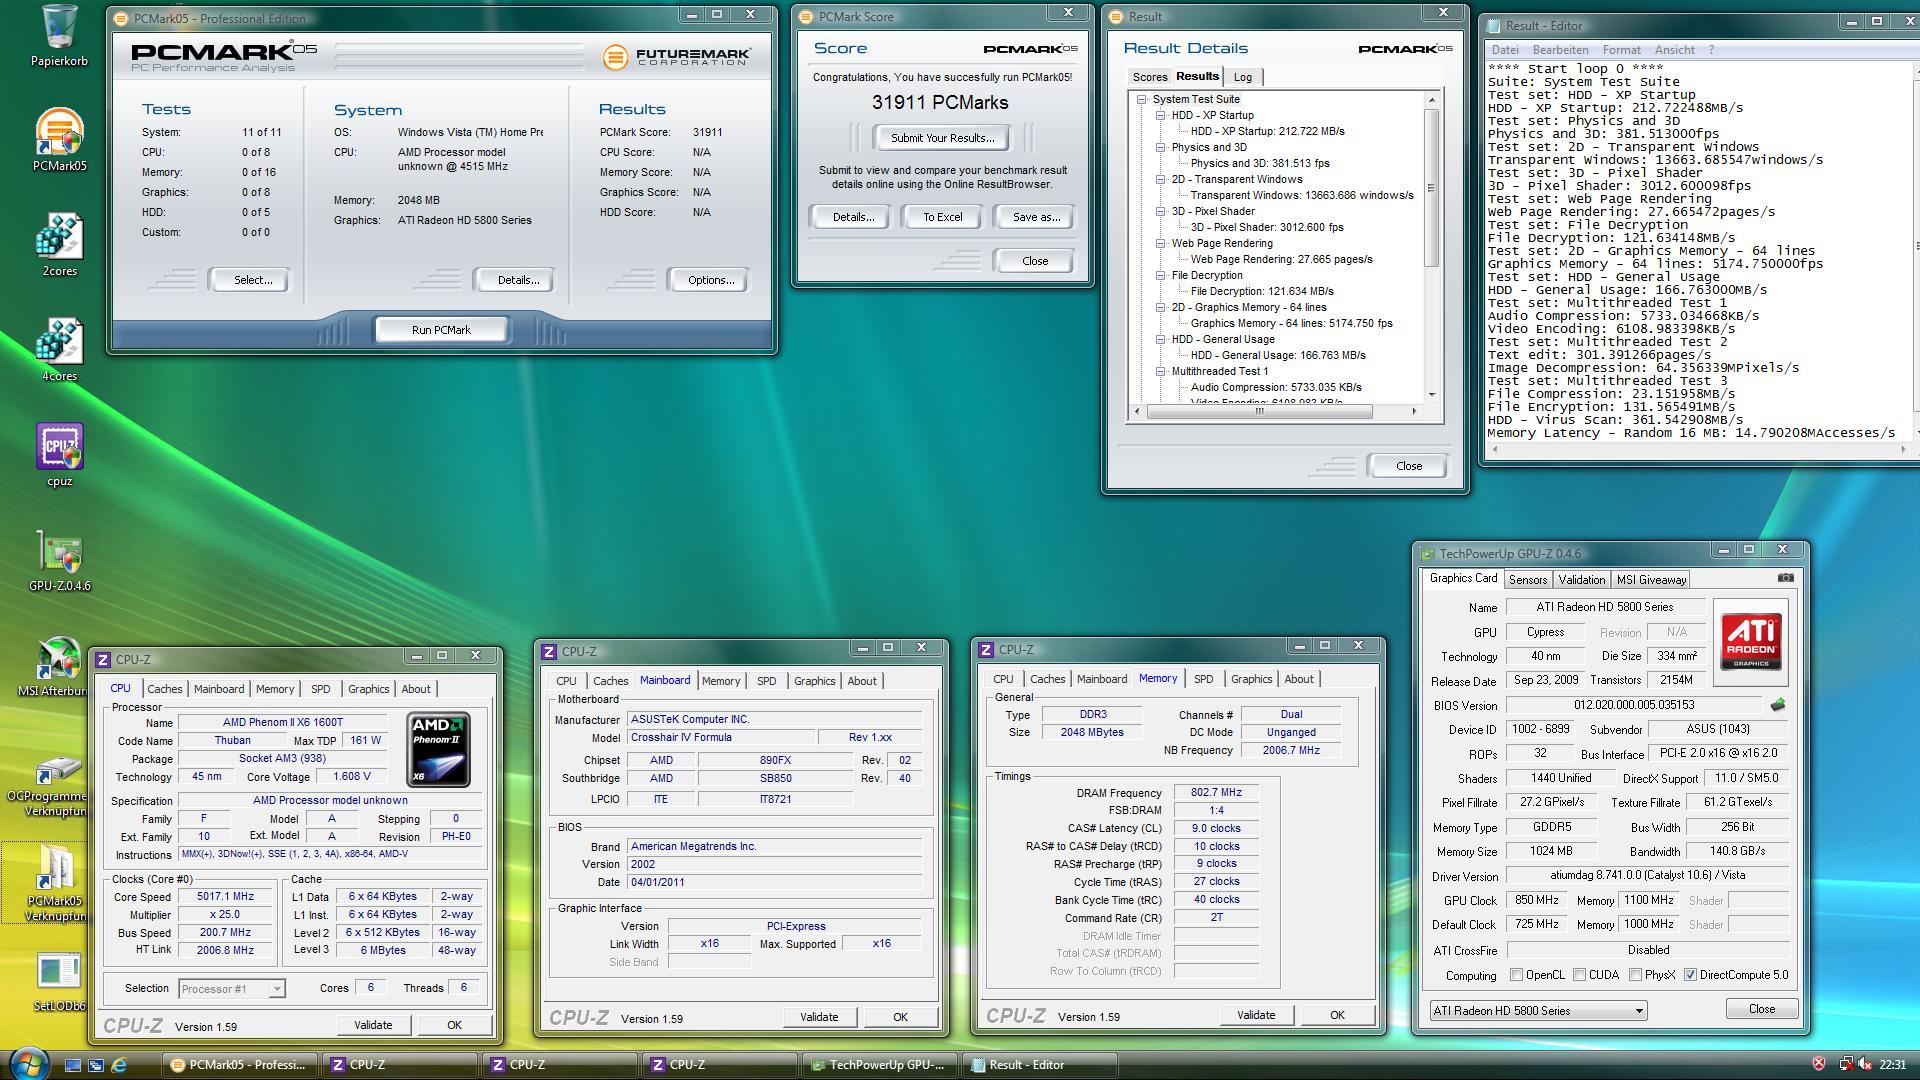This screenshot has height=1080, width=1920.
Task: Open the ATI Radeon HD 5800 Series dropdown
Action: (x=1538, y=1010)
